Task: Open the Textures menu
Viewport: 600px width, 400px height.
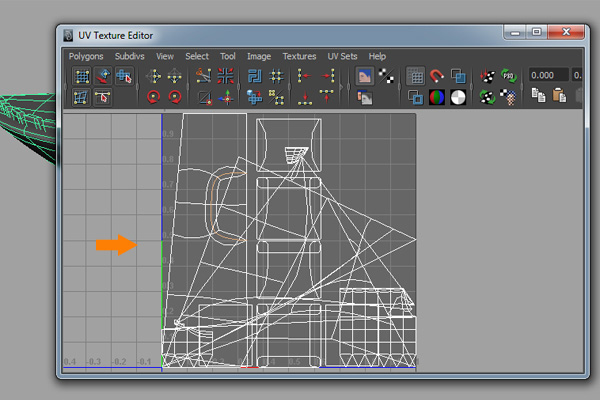Action: point(300,57)
